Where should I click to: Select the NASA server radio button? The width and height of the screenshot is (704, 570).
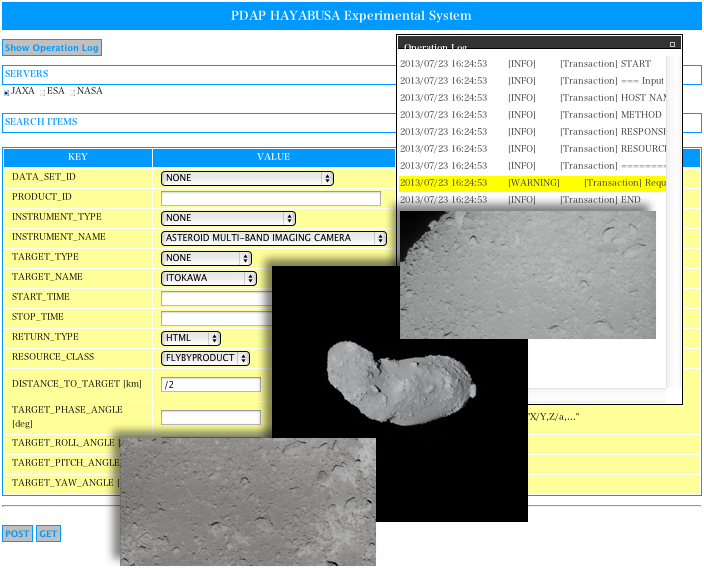click(x=72, y=92)
